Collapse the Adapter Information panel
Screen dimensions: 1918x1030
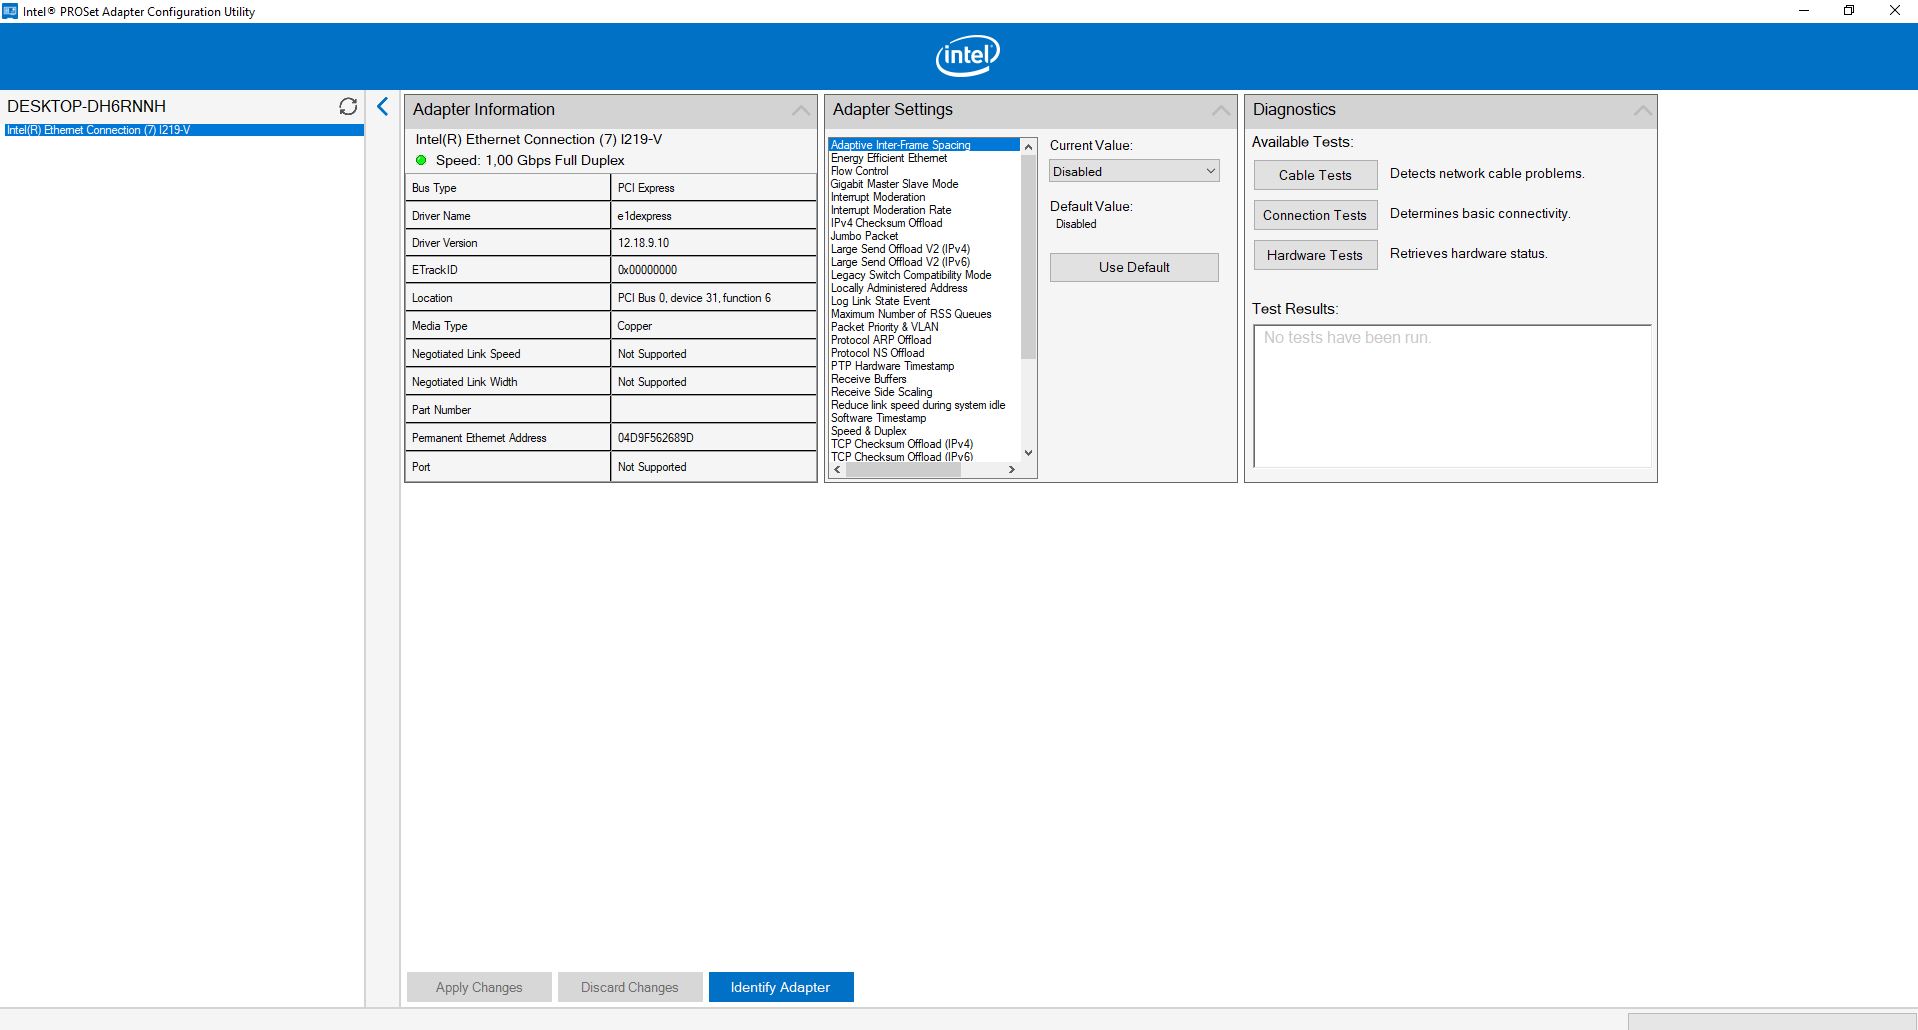coord(801,110)
